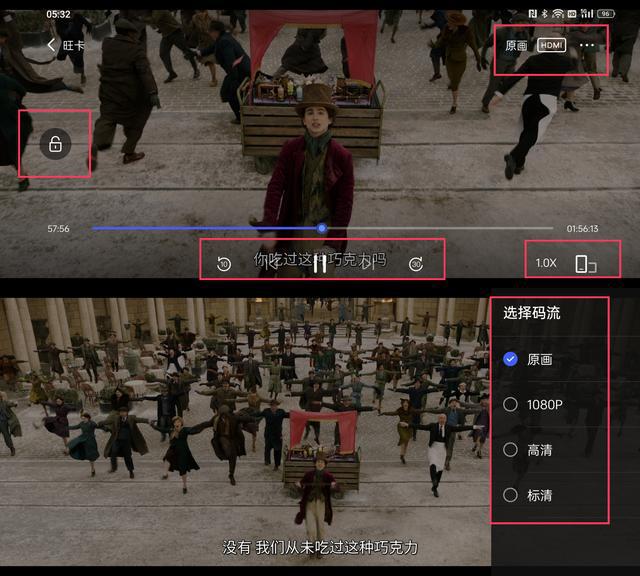The height and width of the screenshot is (576, 640).
Task: Click the blue progress bar handle
Action: [x=322, y=228]
